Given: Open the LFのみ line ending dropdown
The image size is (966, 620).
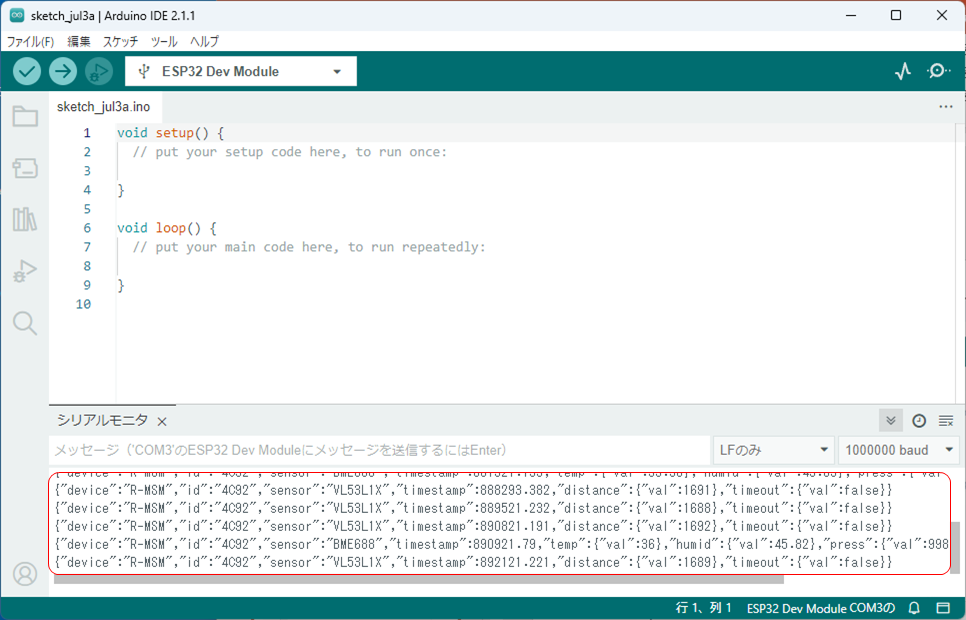Looking at the screenshot, I should pos(774,450).
